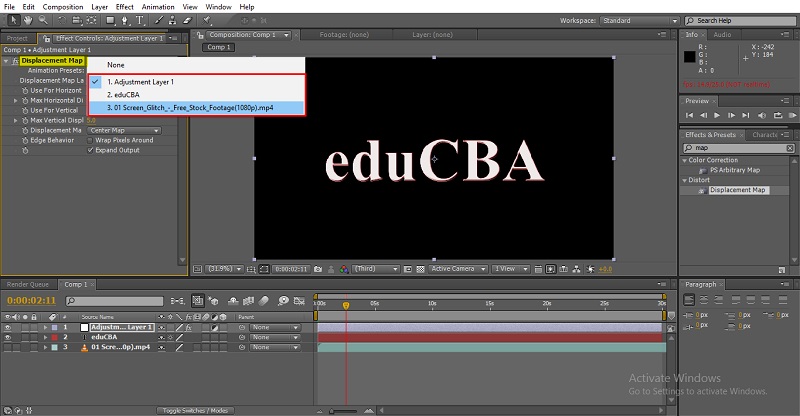Select the Selection arrow tool
The height and width of the screenshot is (416, 800).
(14, 20)
